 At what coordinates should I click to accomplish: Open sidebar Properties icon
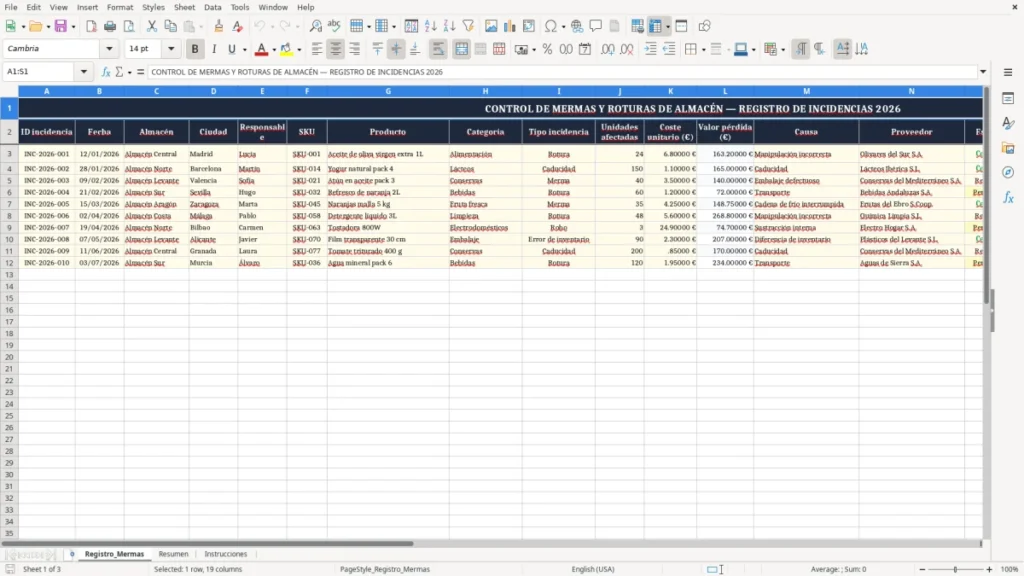[1008, 99]
